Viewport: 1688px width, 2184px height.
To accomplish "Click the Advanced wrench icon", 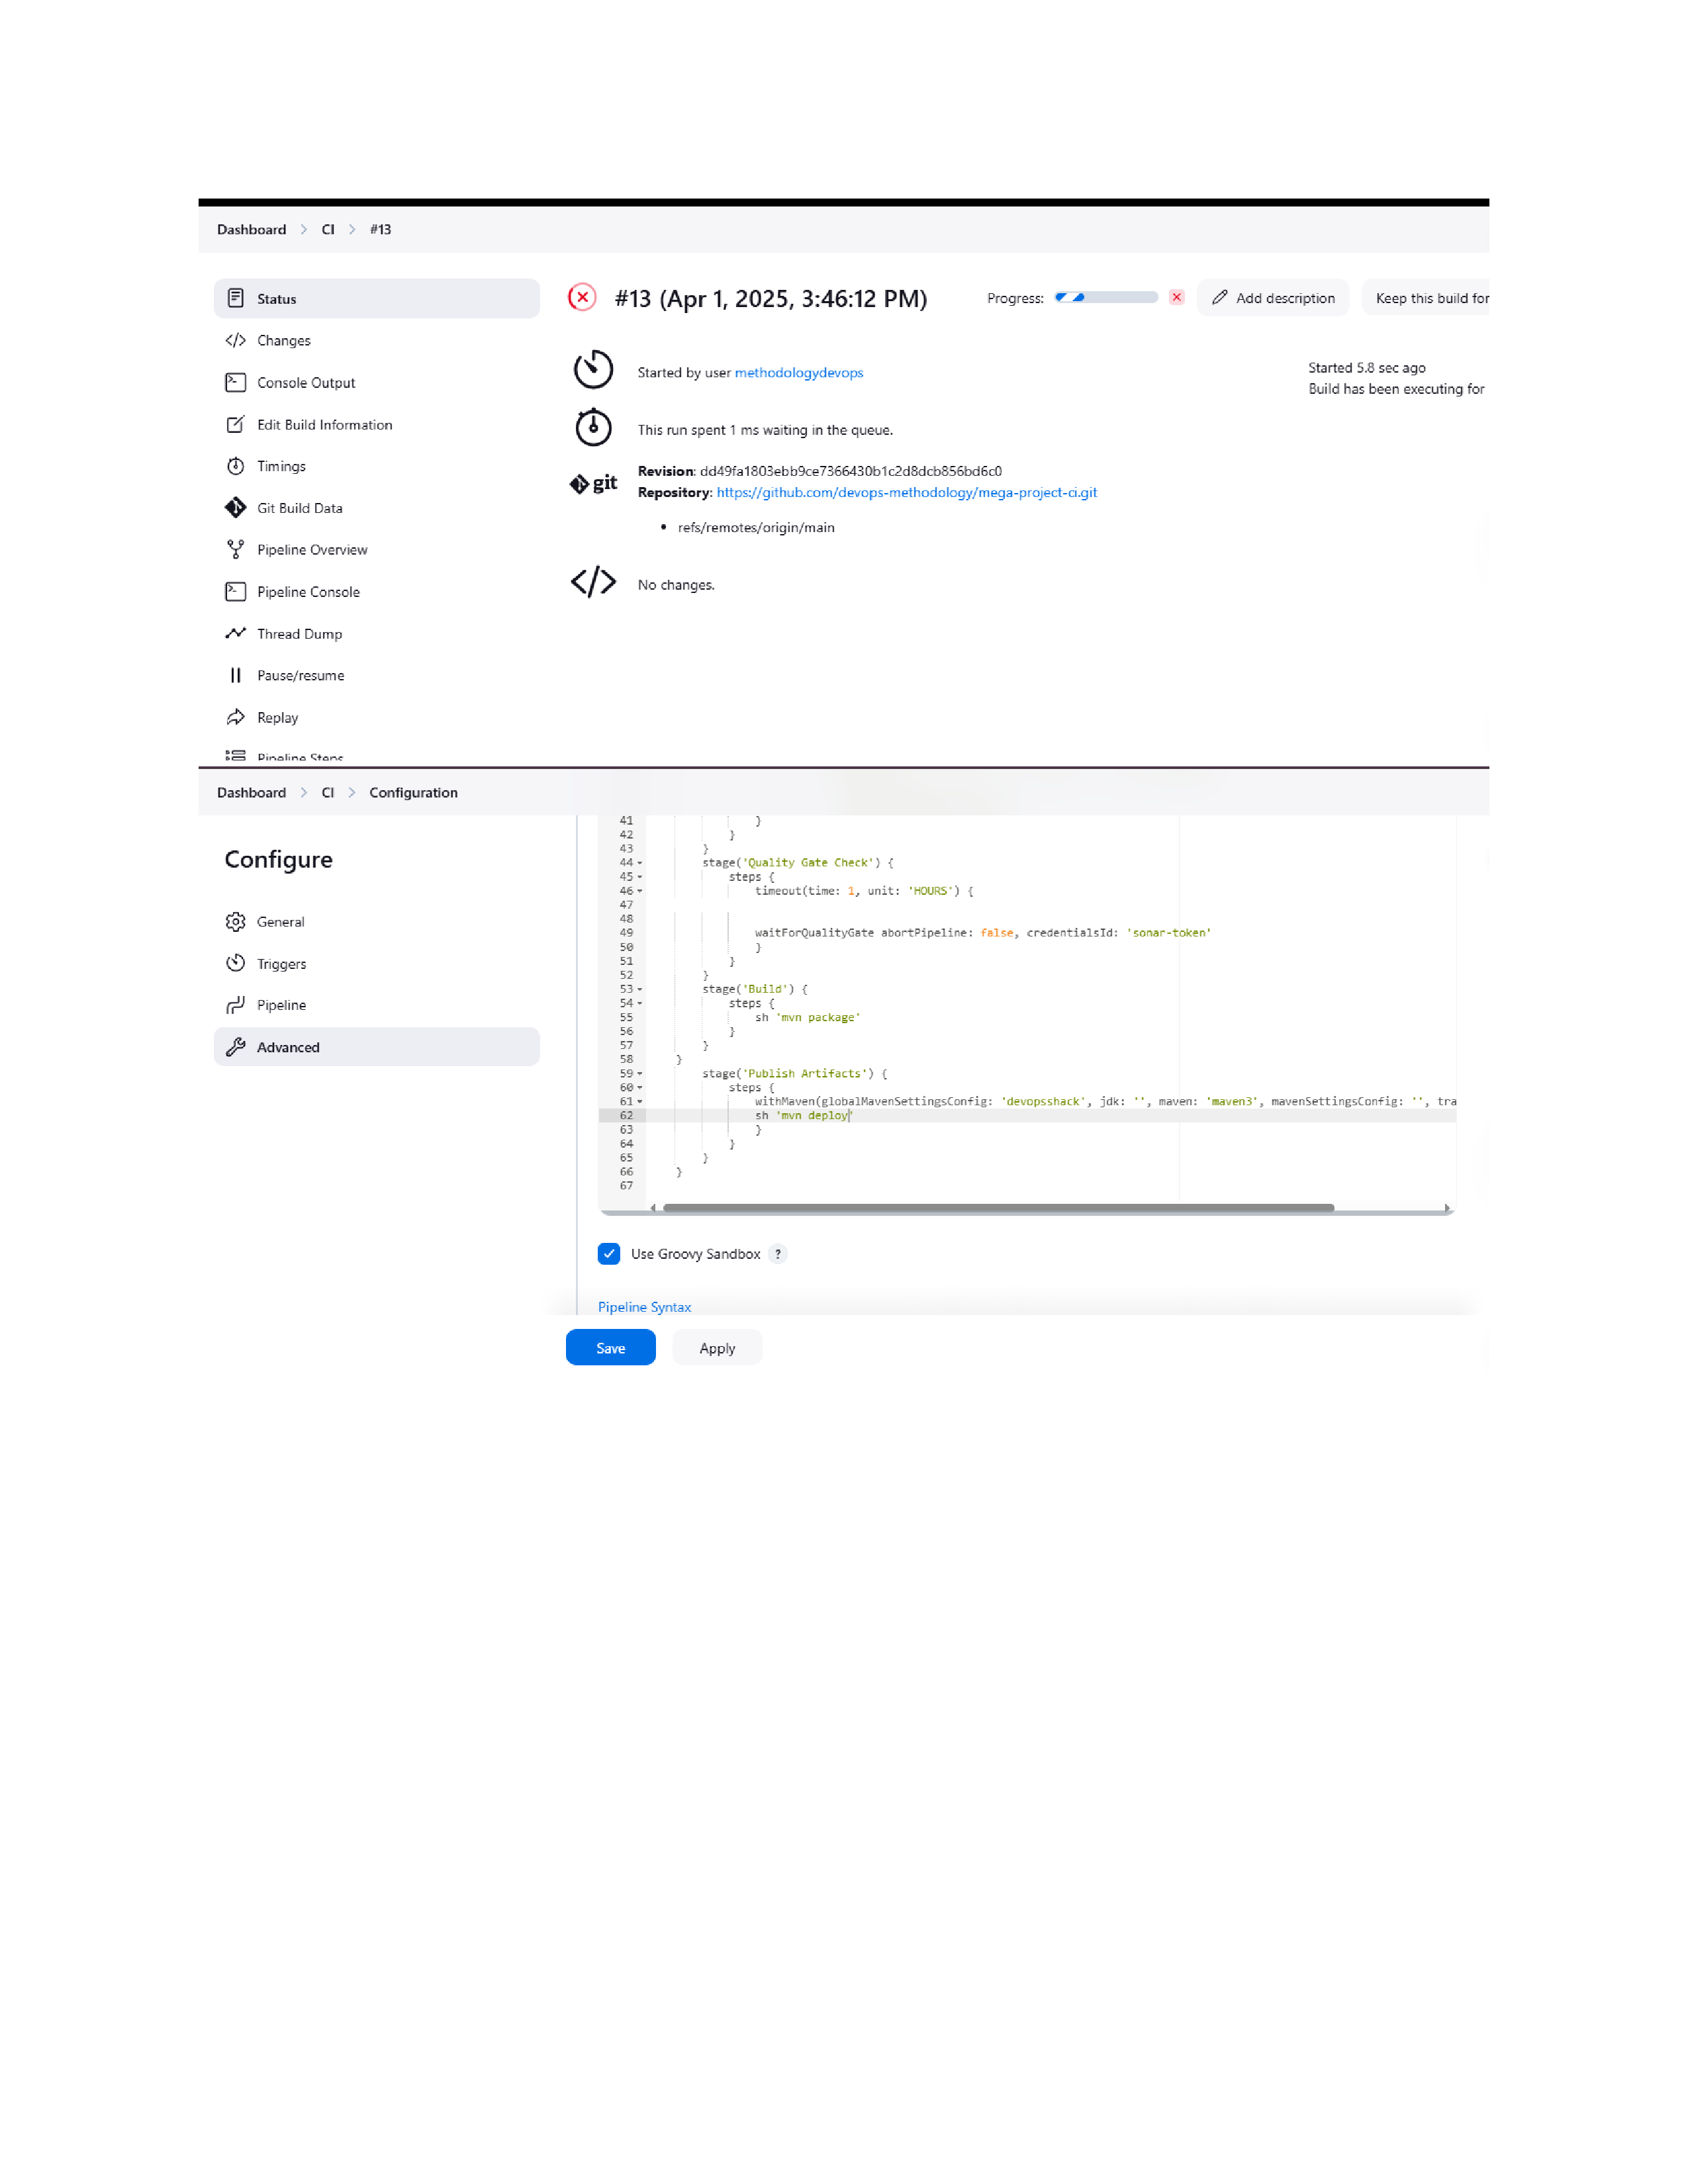I will click(x=235, y=1047).
